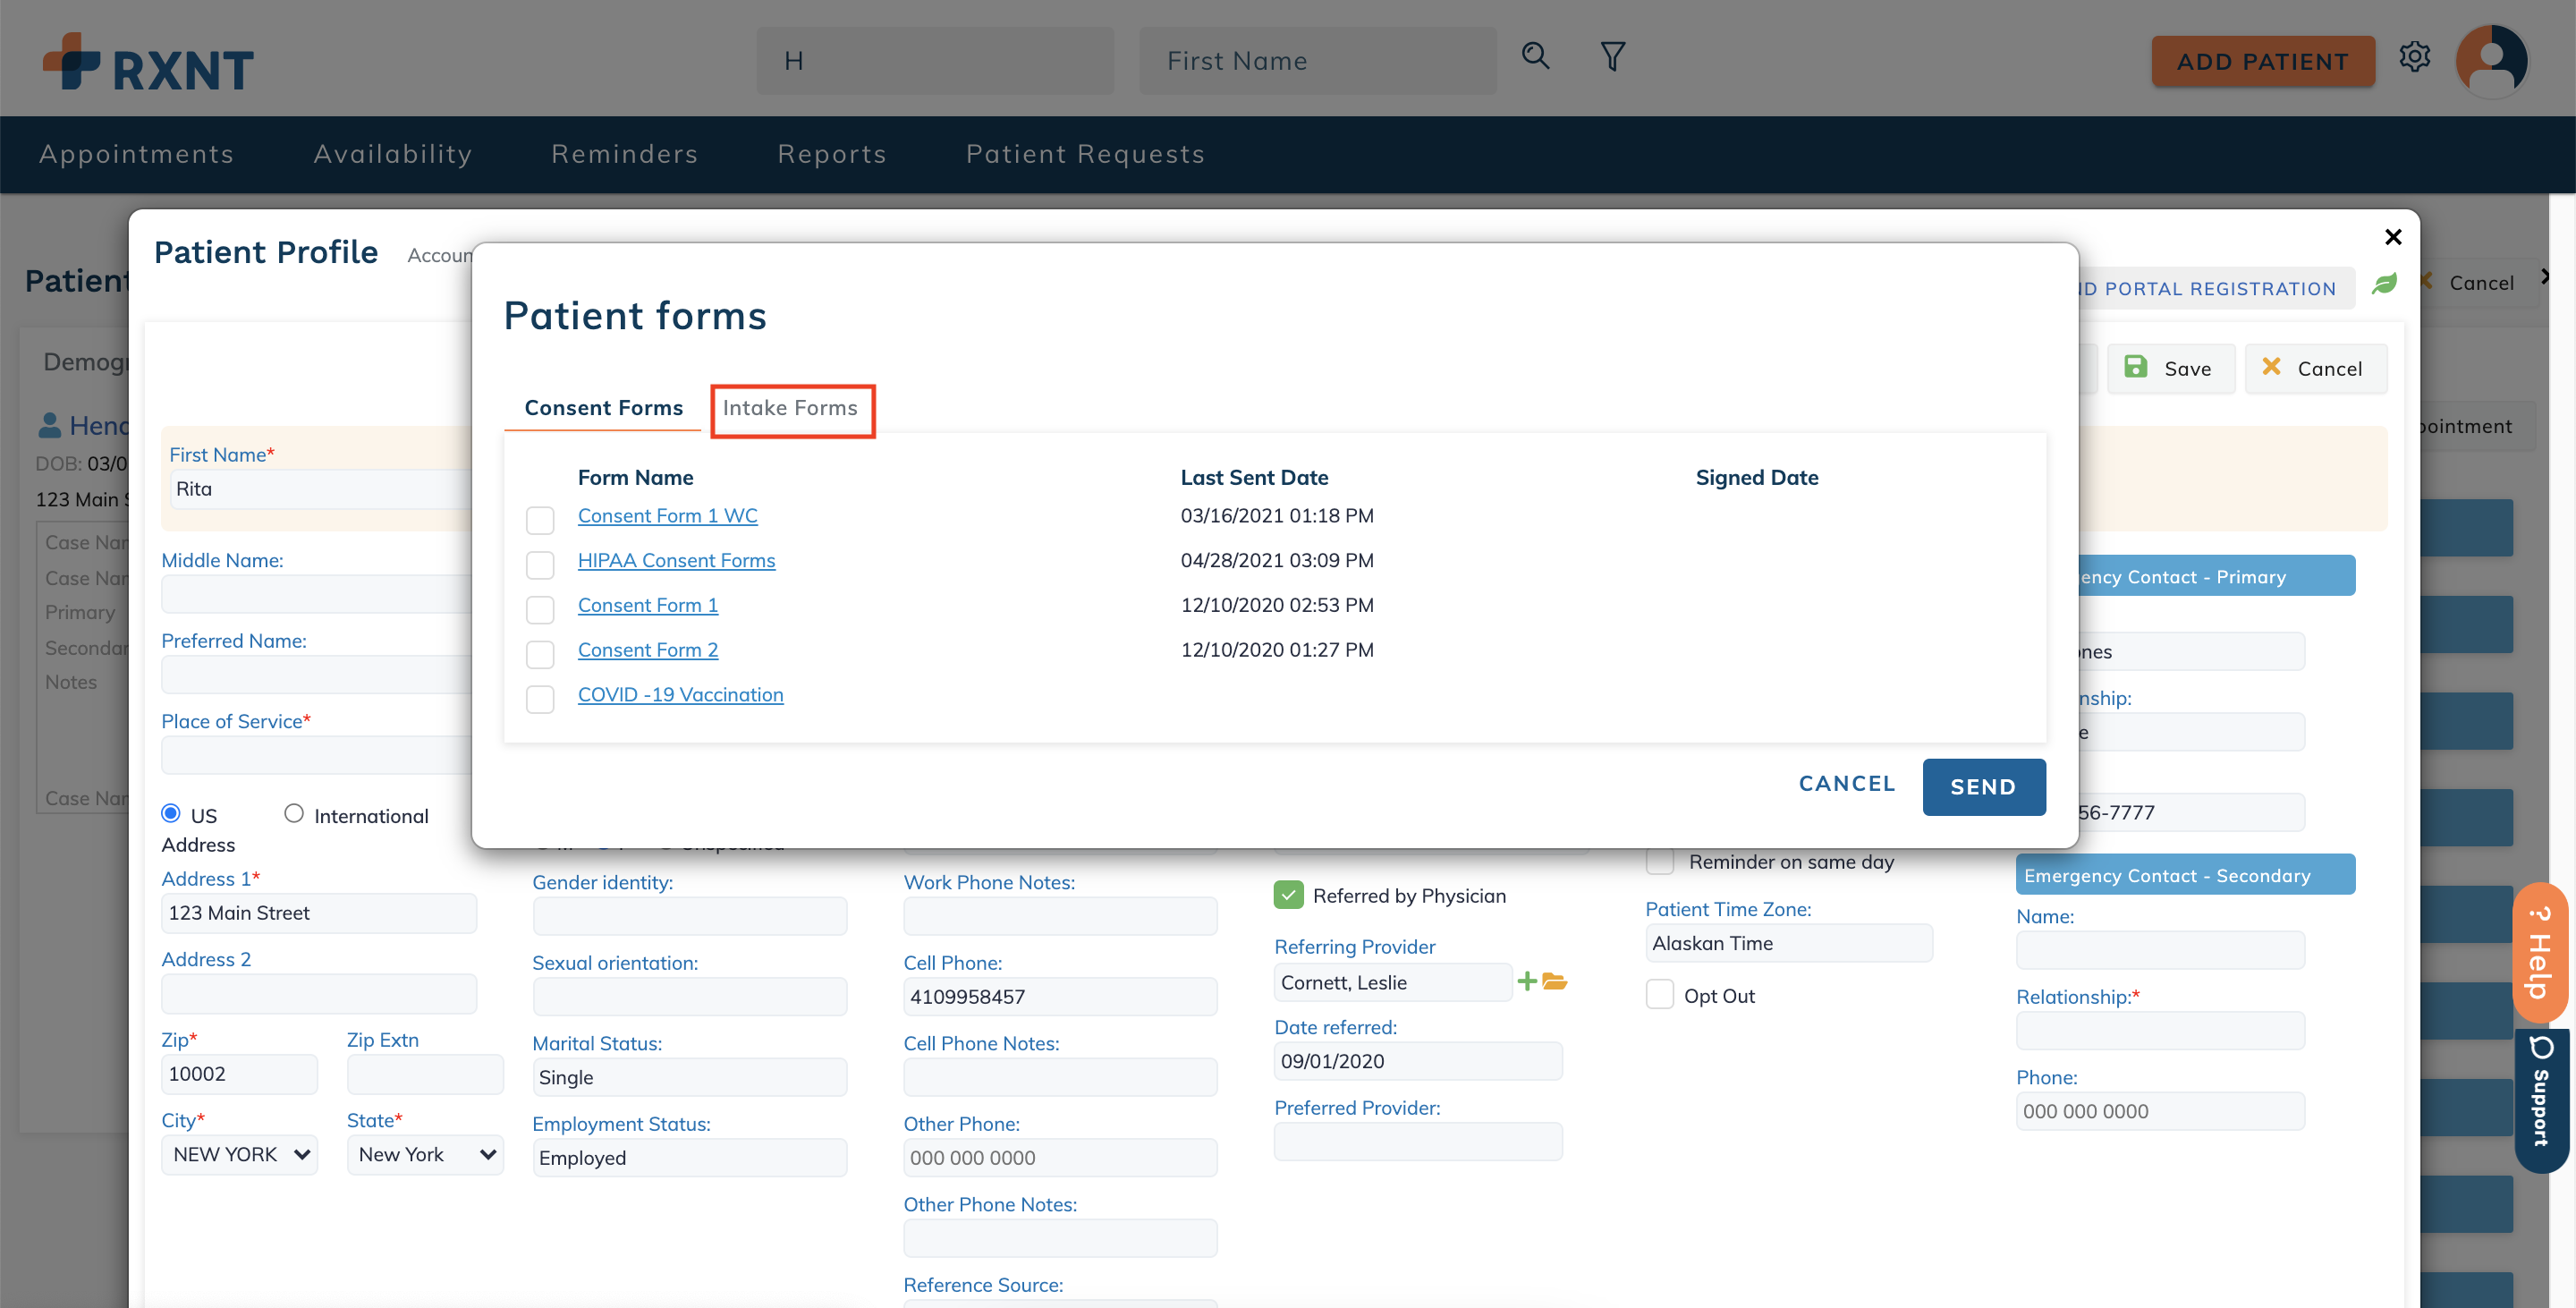
Task: Switch to the Consent Forms tab
Action: pos(603,408)
